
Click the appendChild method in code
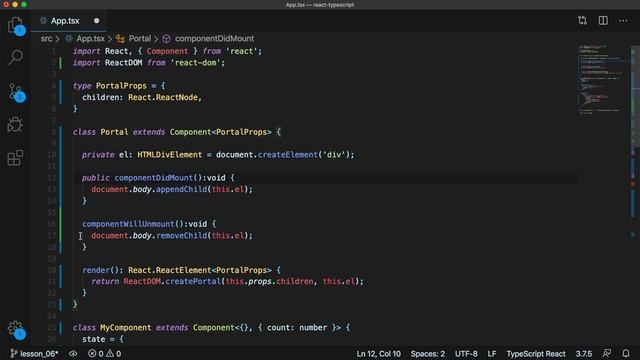pos(182,189)
